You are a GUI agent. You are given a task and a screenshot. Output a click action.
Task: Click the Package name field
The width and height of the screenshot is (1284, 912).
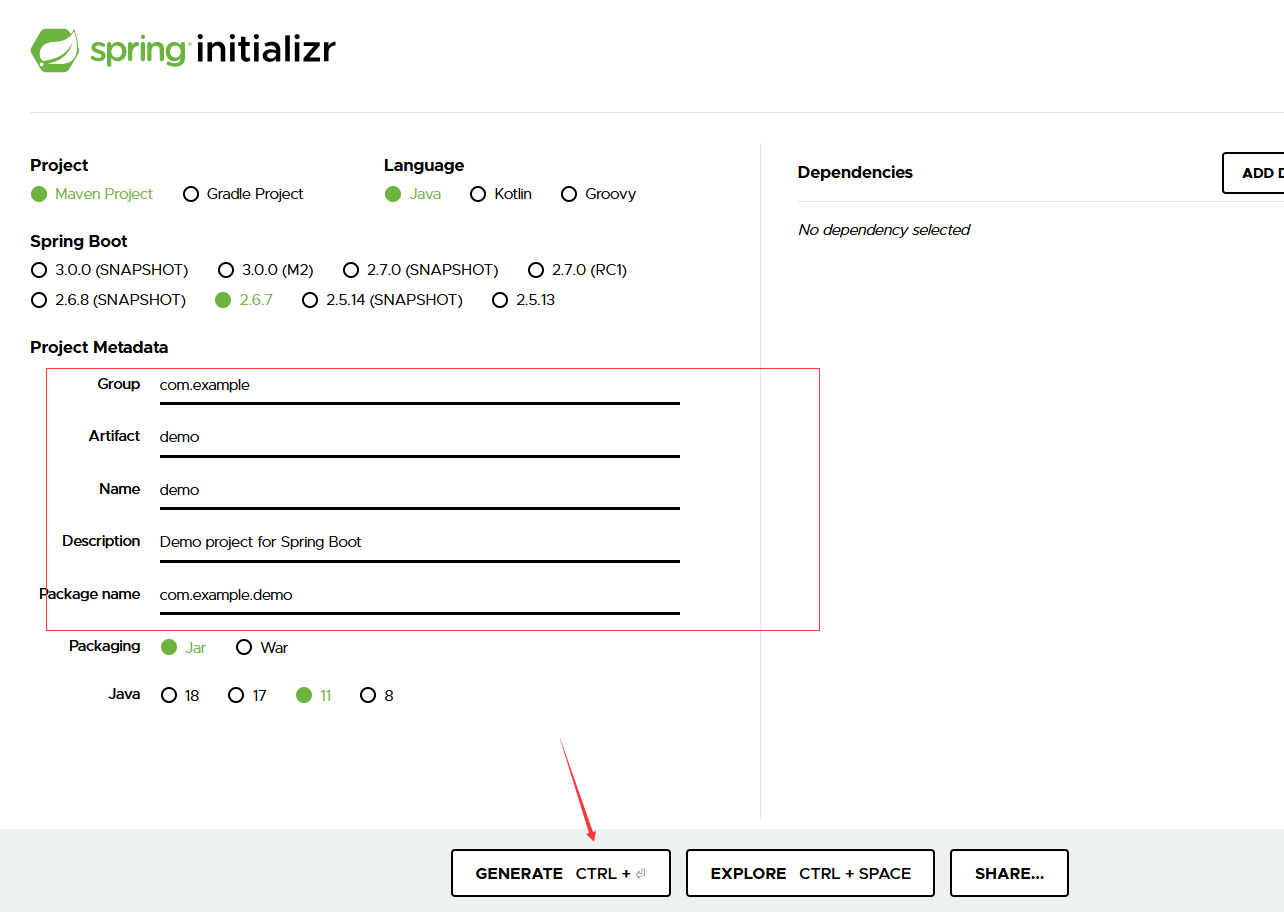[420, 595]
